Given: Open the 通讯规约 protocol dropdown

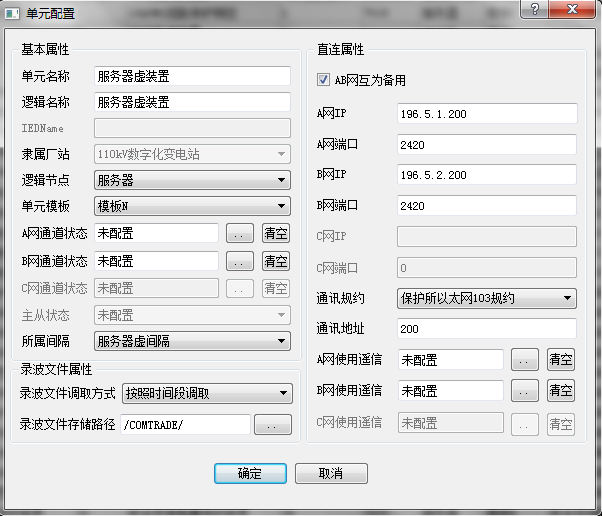Looking at the screenshot, I should [486, 298].
